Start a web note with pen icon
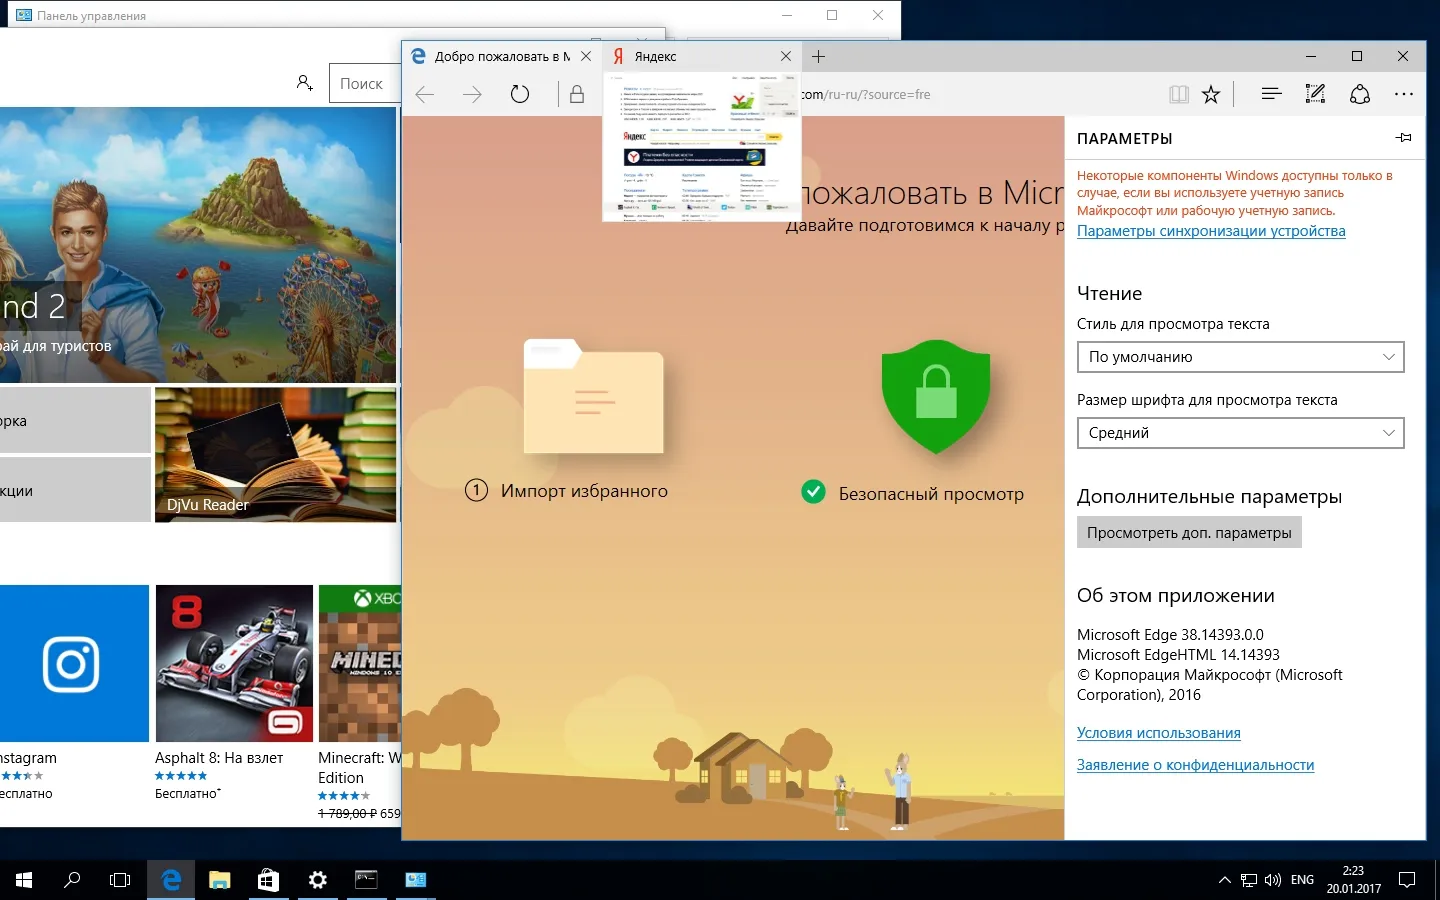Screen dimensions: 1440x900 point(1315,94)
